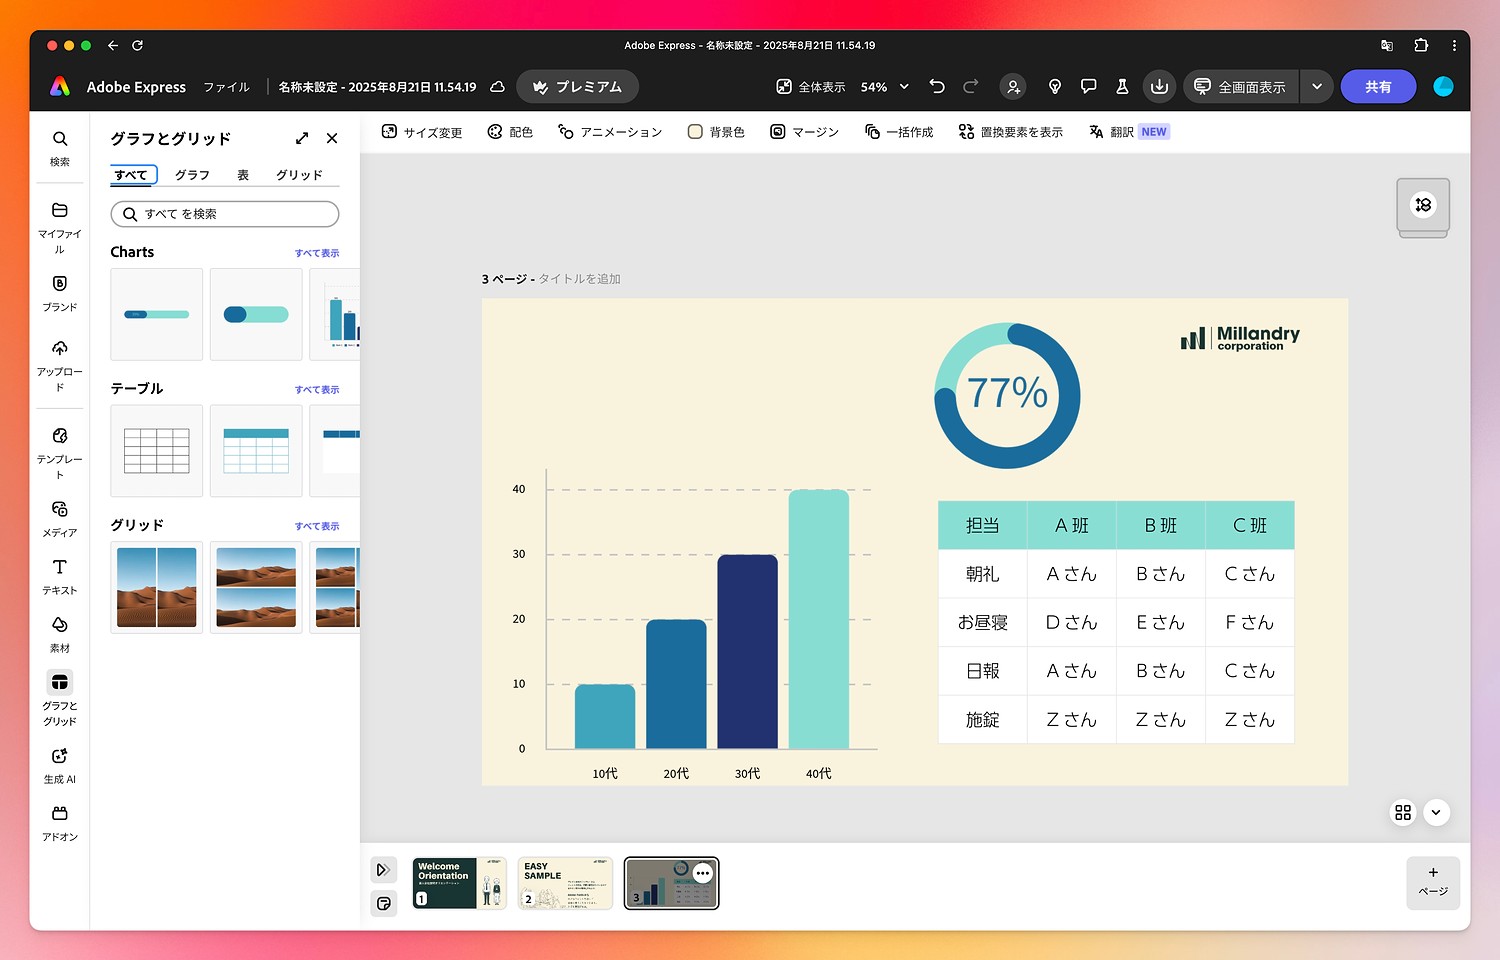Viewport: 1500px width, 960px height.
Task: Switch to the グリッド tab
Action: 298,174
